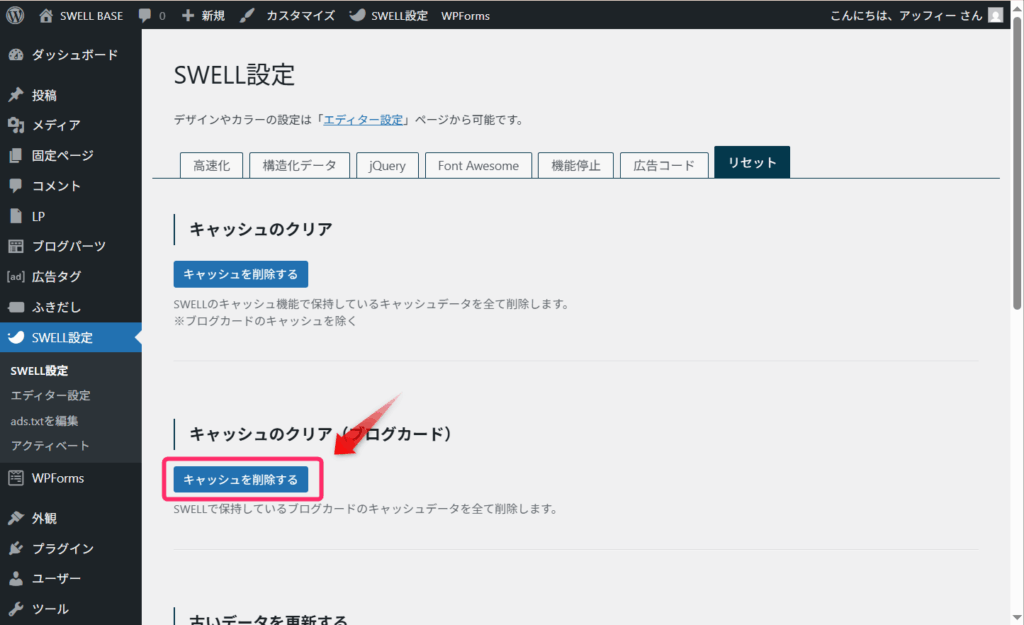Follow the エディター設定 link in description
Image resolution: width=1024 pixels, height=625 pixels.
(x=364, y=120)
